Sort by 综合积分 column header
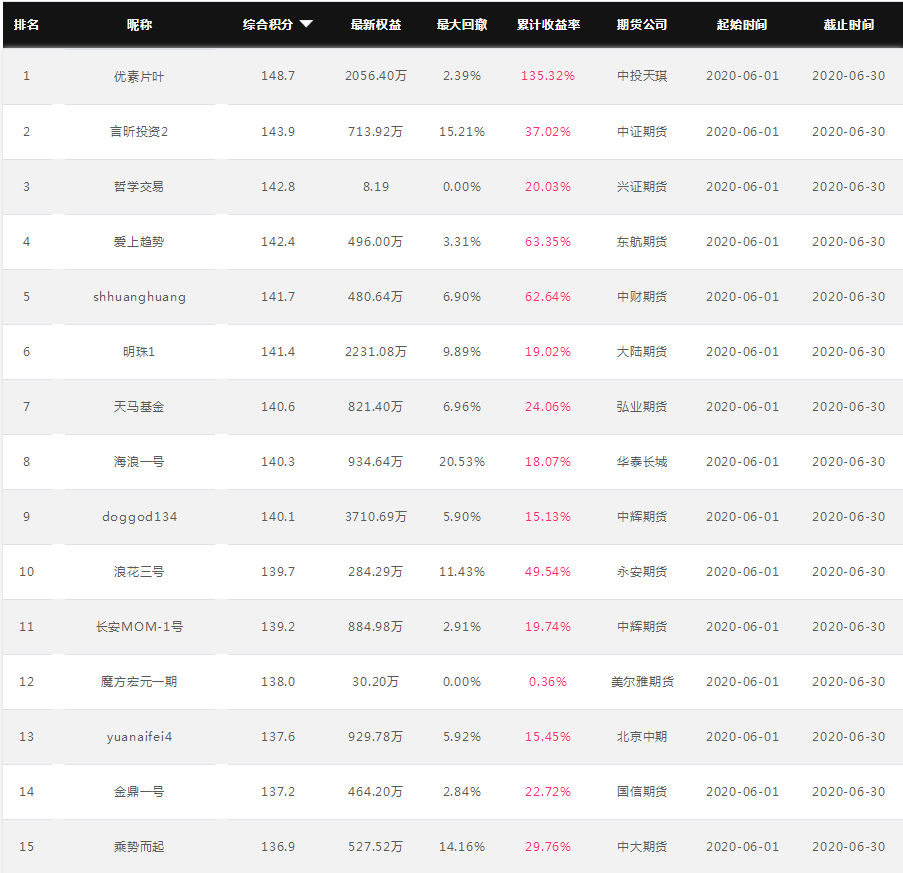903x873 pixels. click(268, 25)
